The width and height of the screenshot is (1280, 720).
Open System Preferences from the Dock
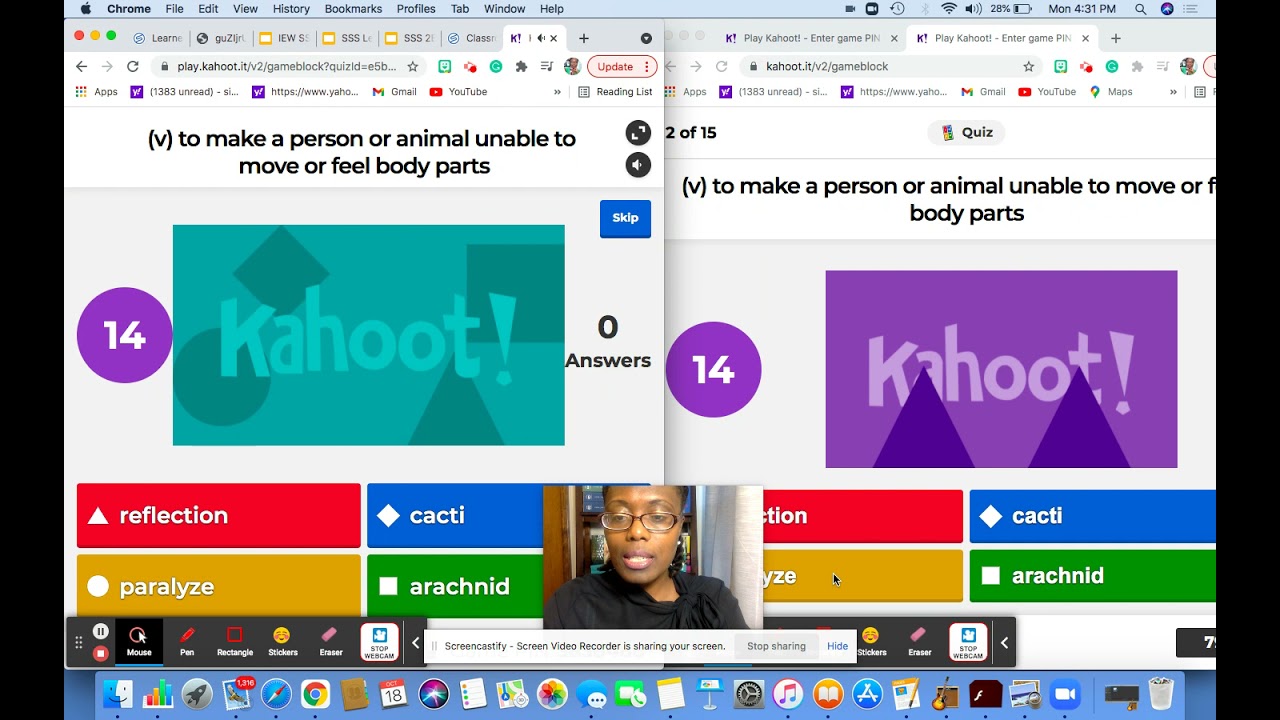point(749,694)
